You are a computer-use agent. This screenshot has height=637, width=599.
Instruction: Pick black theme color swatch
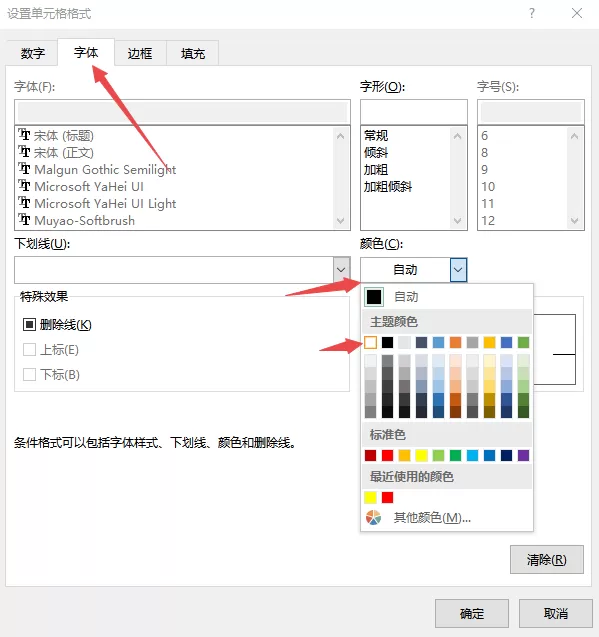coord(388,342)
